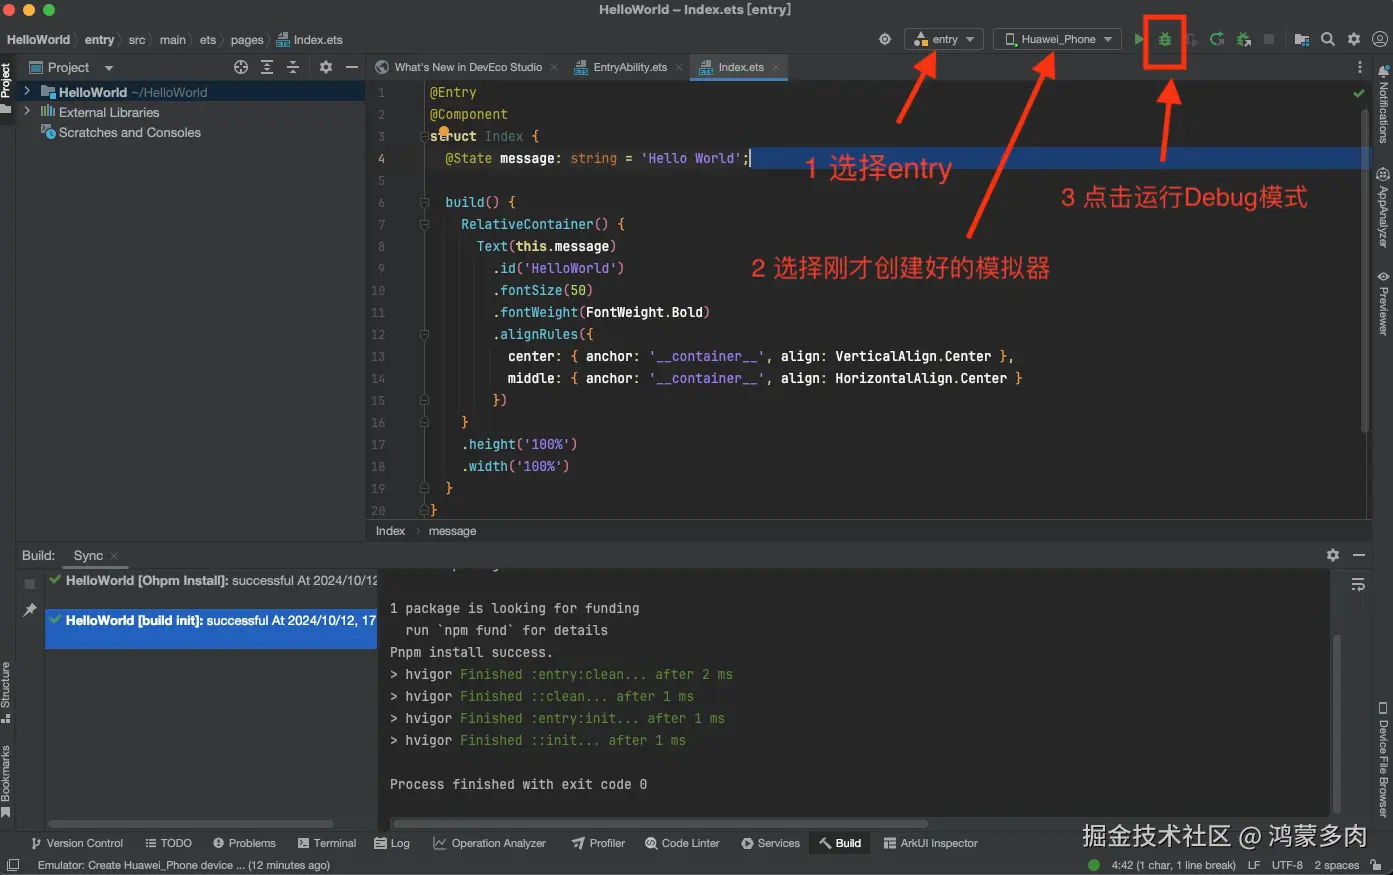The width and height of the screenshot is (1393, 875).
Task: Click tool window toggle icon at bottom-left corner
Action: click(13, 865)
